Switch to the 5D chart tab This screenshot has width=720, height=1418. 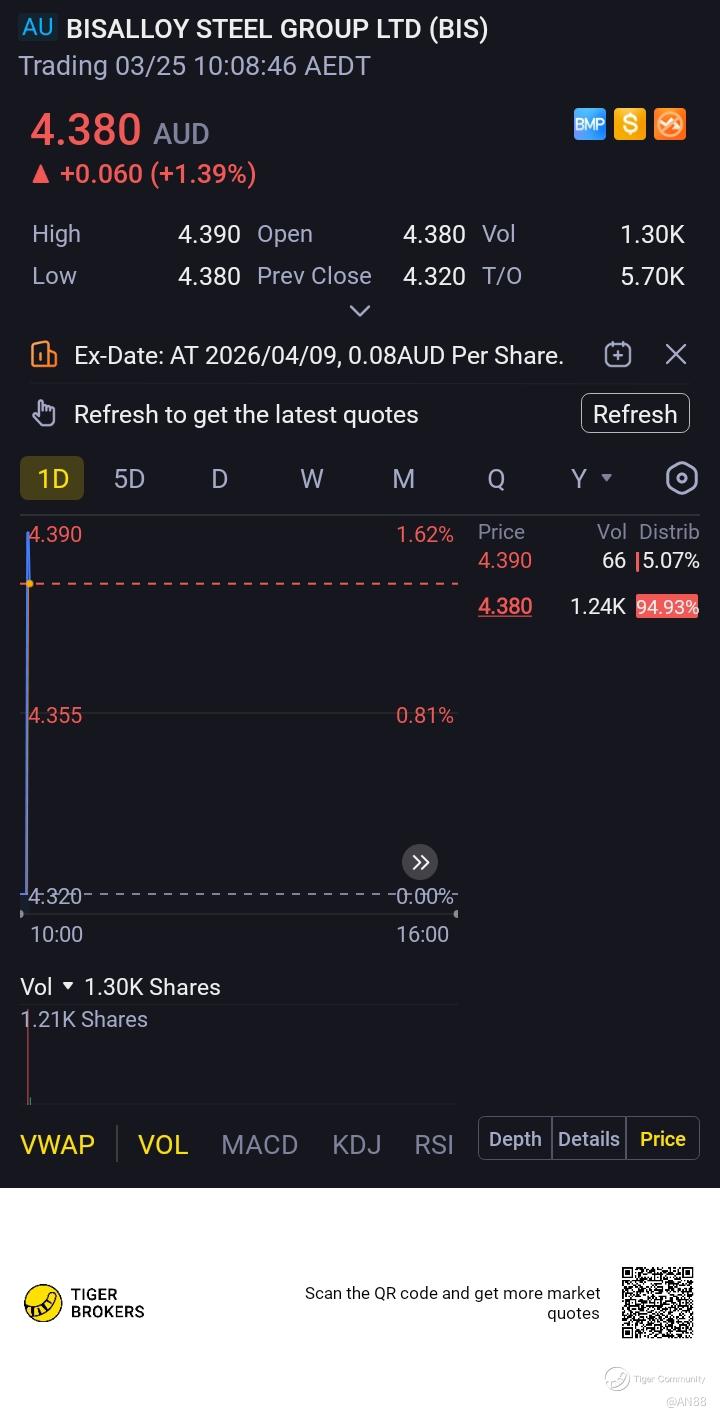(129, 478)
